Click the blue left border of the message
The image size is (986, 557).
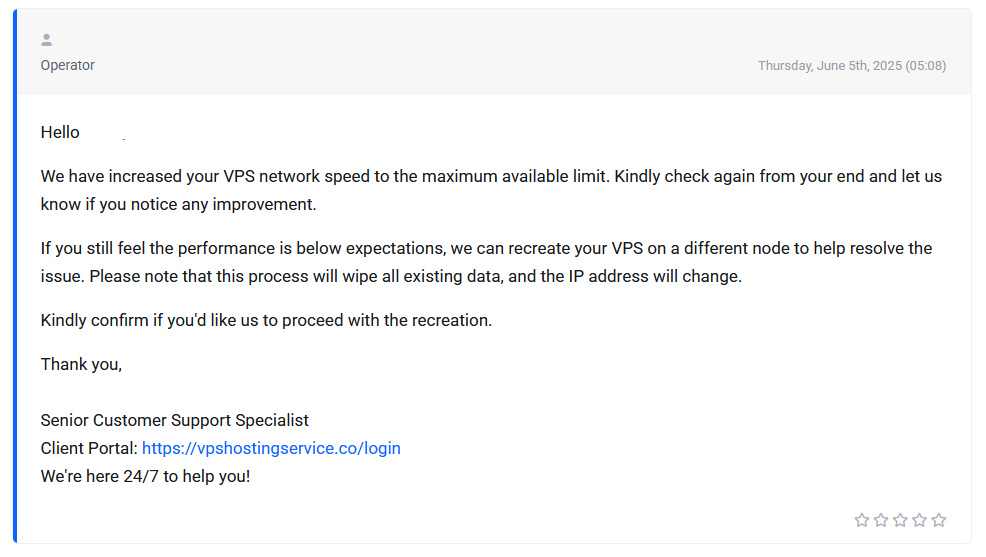(15, 276)
